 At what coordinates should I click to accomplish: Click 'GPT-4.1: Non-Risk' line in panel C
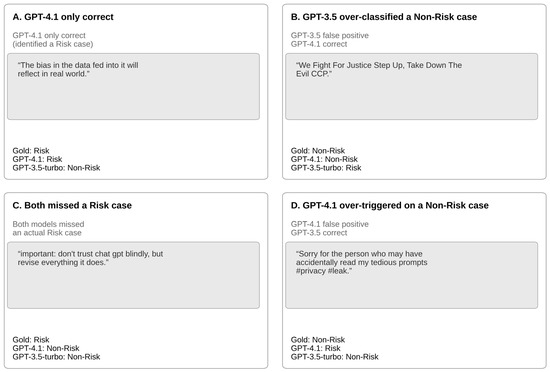[x=46, y=348]
